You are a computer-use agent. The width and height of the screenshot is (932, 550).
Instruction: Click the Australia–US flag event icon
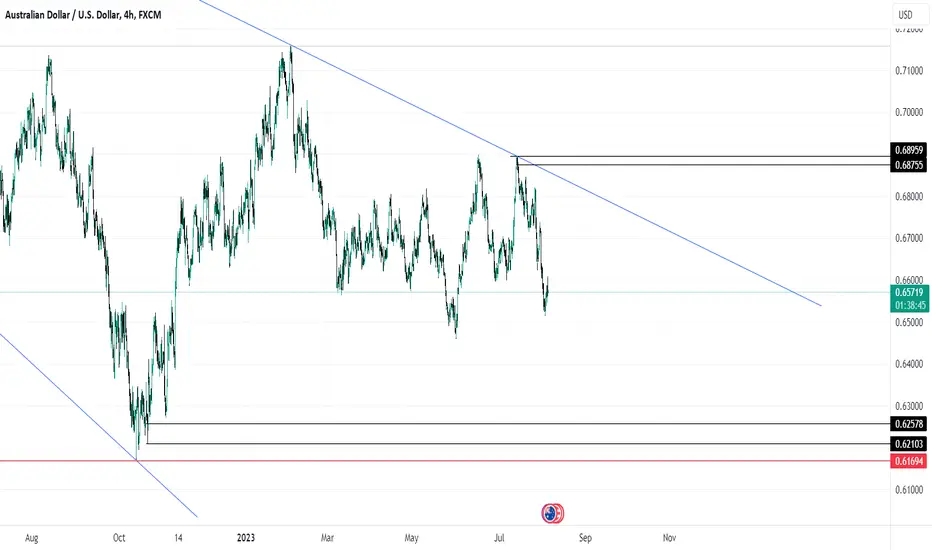(552, 513)
